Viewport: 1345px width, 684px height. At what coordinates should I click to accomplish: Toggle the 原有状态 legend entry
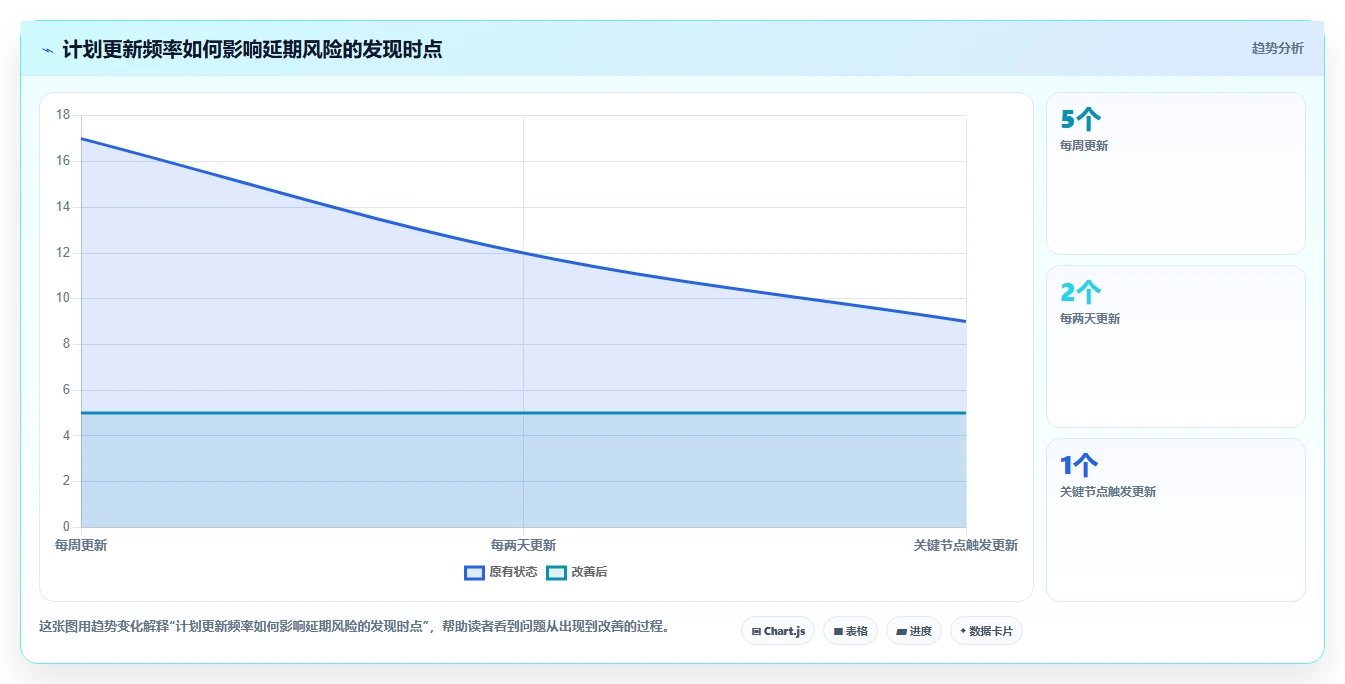(x=501, y=572)
